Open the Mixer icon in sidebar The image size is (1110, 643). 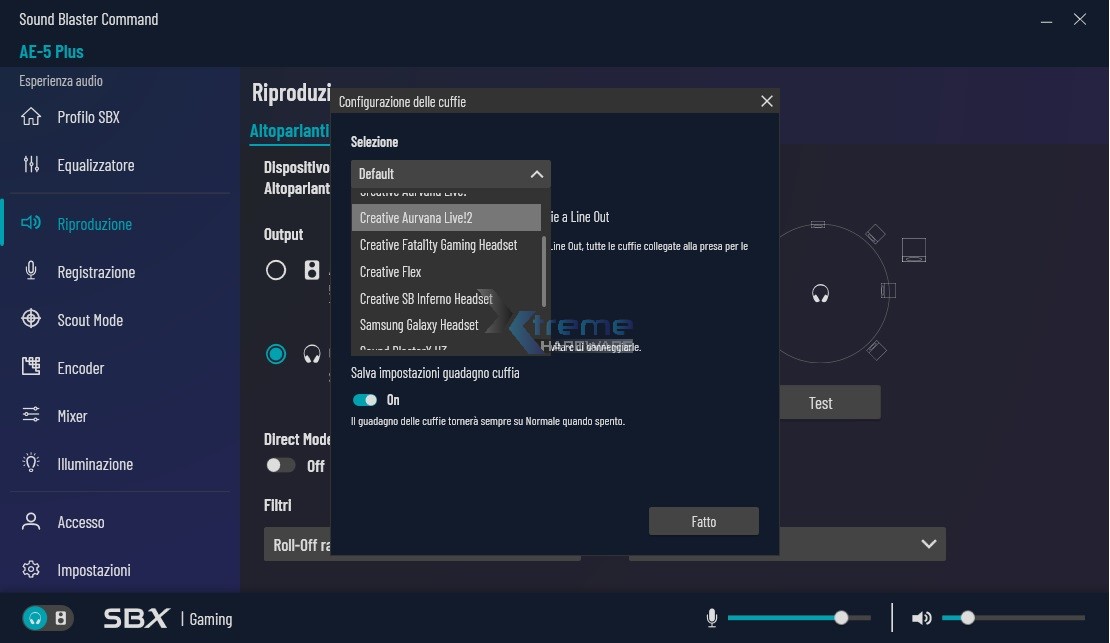[x=31, y=416]
